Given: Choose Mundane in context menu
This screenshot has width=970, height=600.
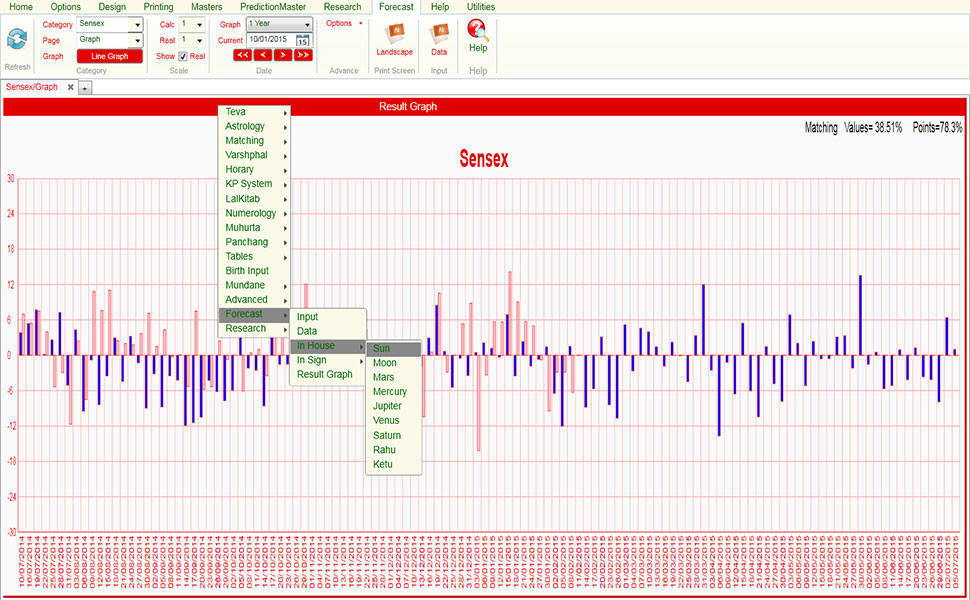Looking at the screenshot, I should [x=254, y=285].
